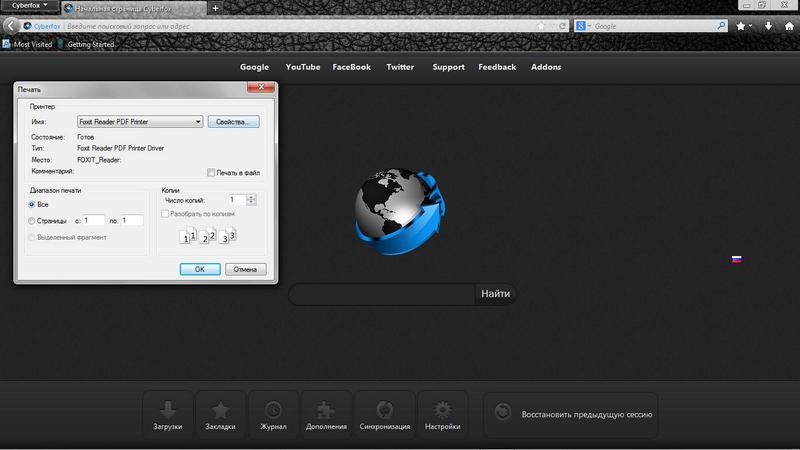
Task: Open Закладки bookmarks shortcut
Action: pyautogui.click(x=220, y=415)
